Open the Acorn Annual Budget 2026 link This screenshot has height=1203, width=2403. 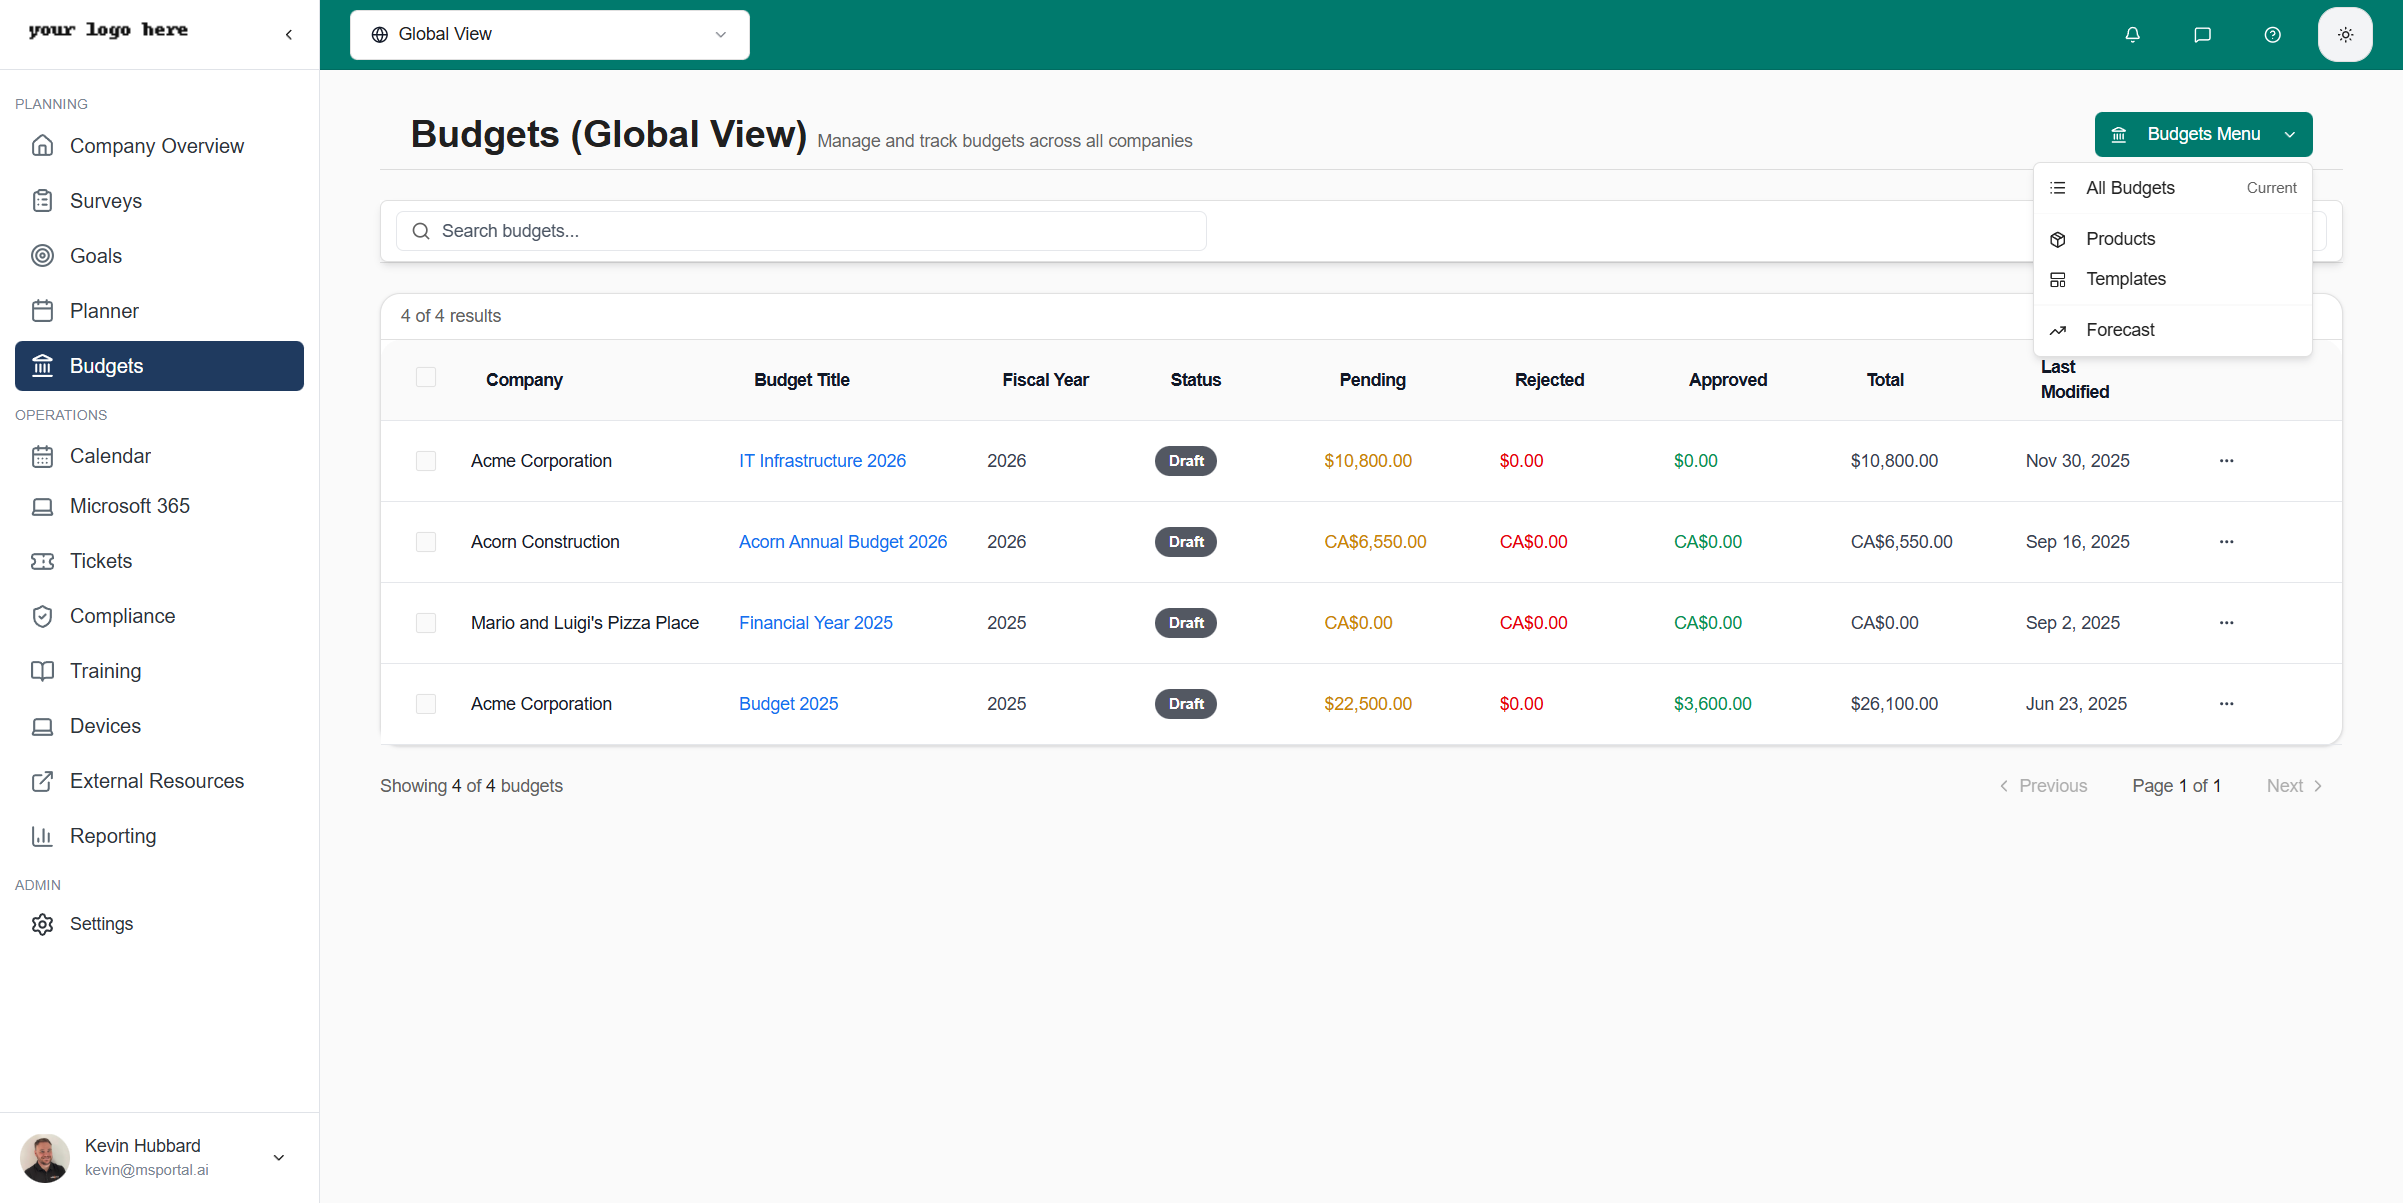[842, 542]
